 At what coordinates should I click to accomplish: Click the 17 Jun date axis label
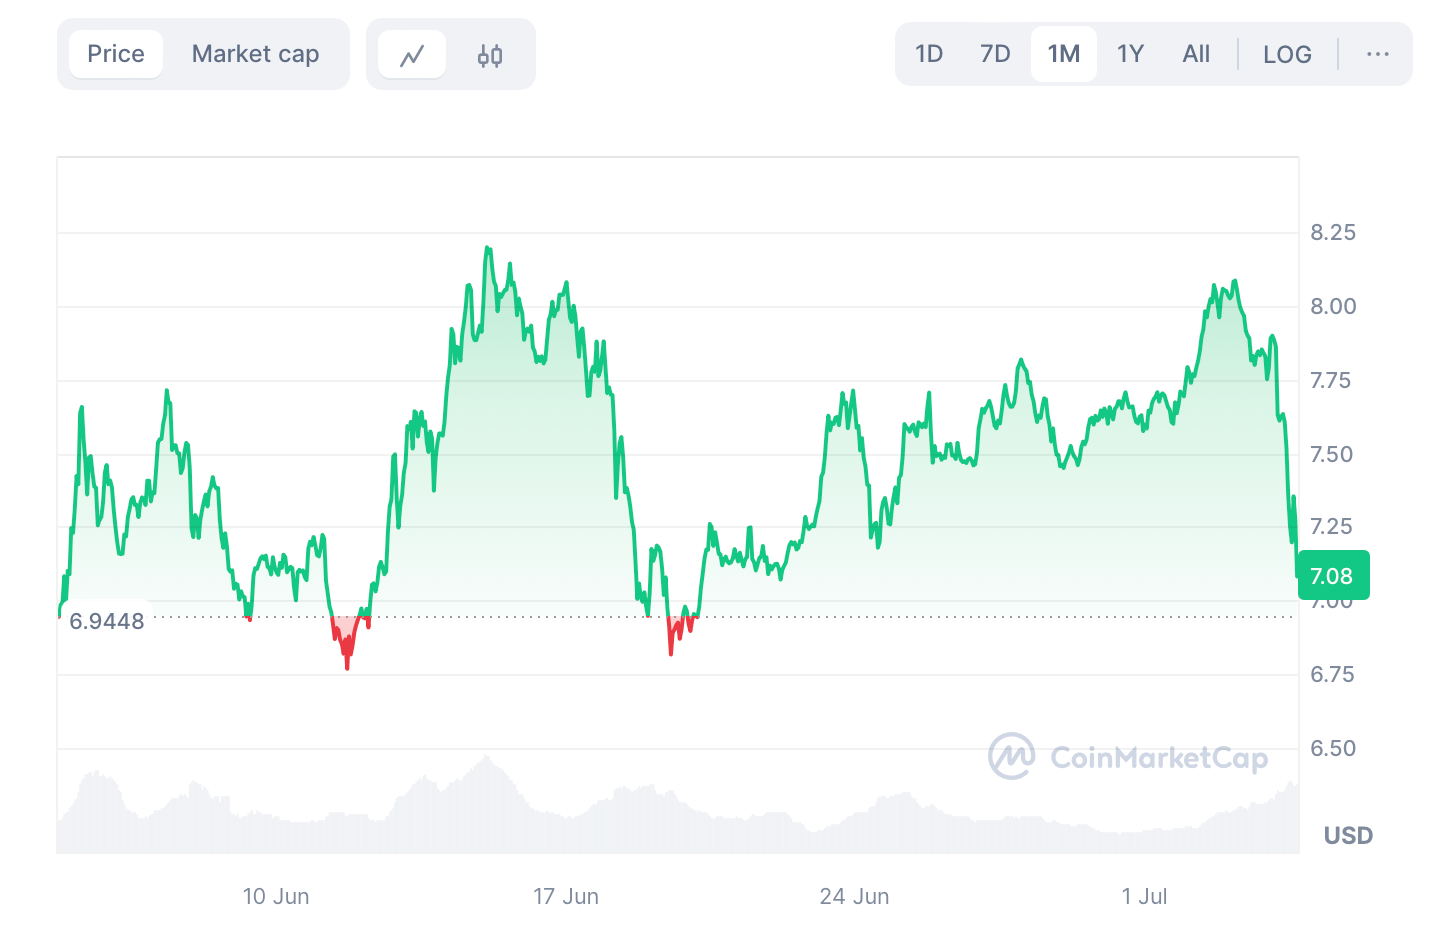[x=566, y=896]
